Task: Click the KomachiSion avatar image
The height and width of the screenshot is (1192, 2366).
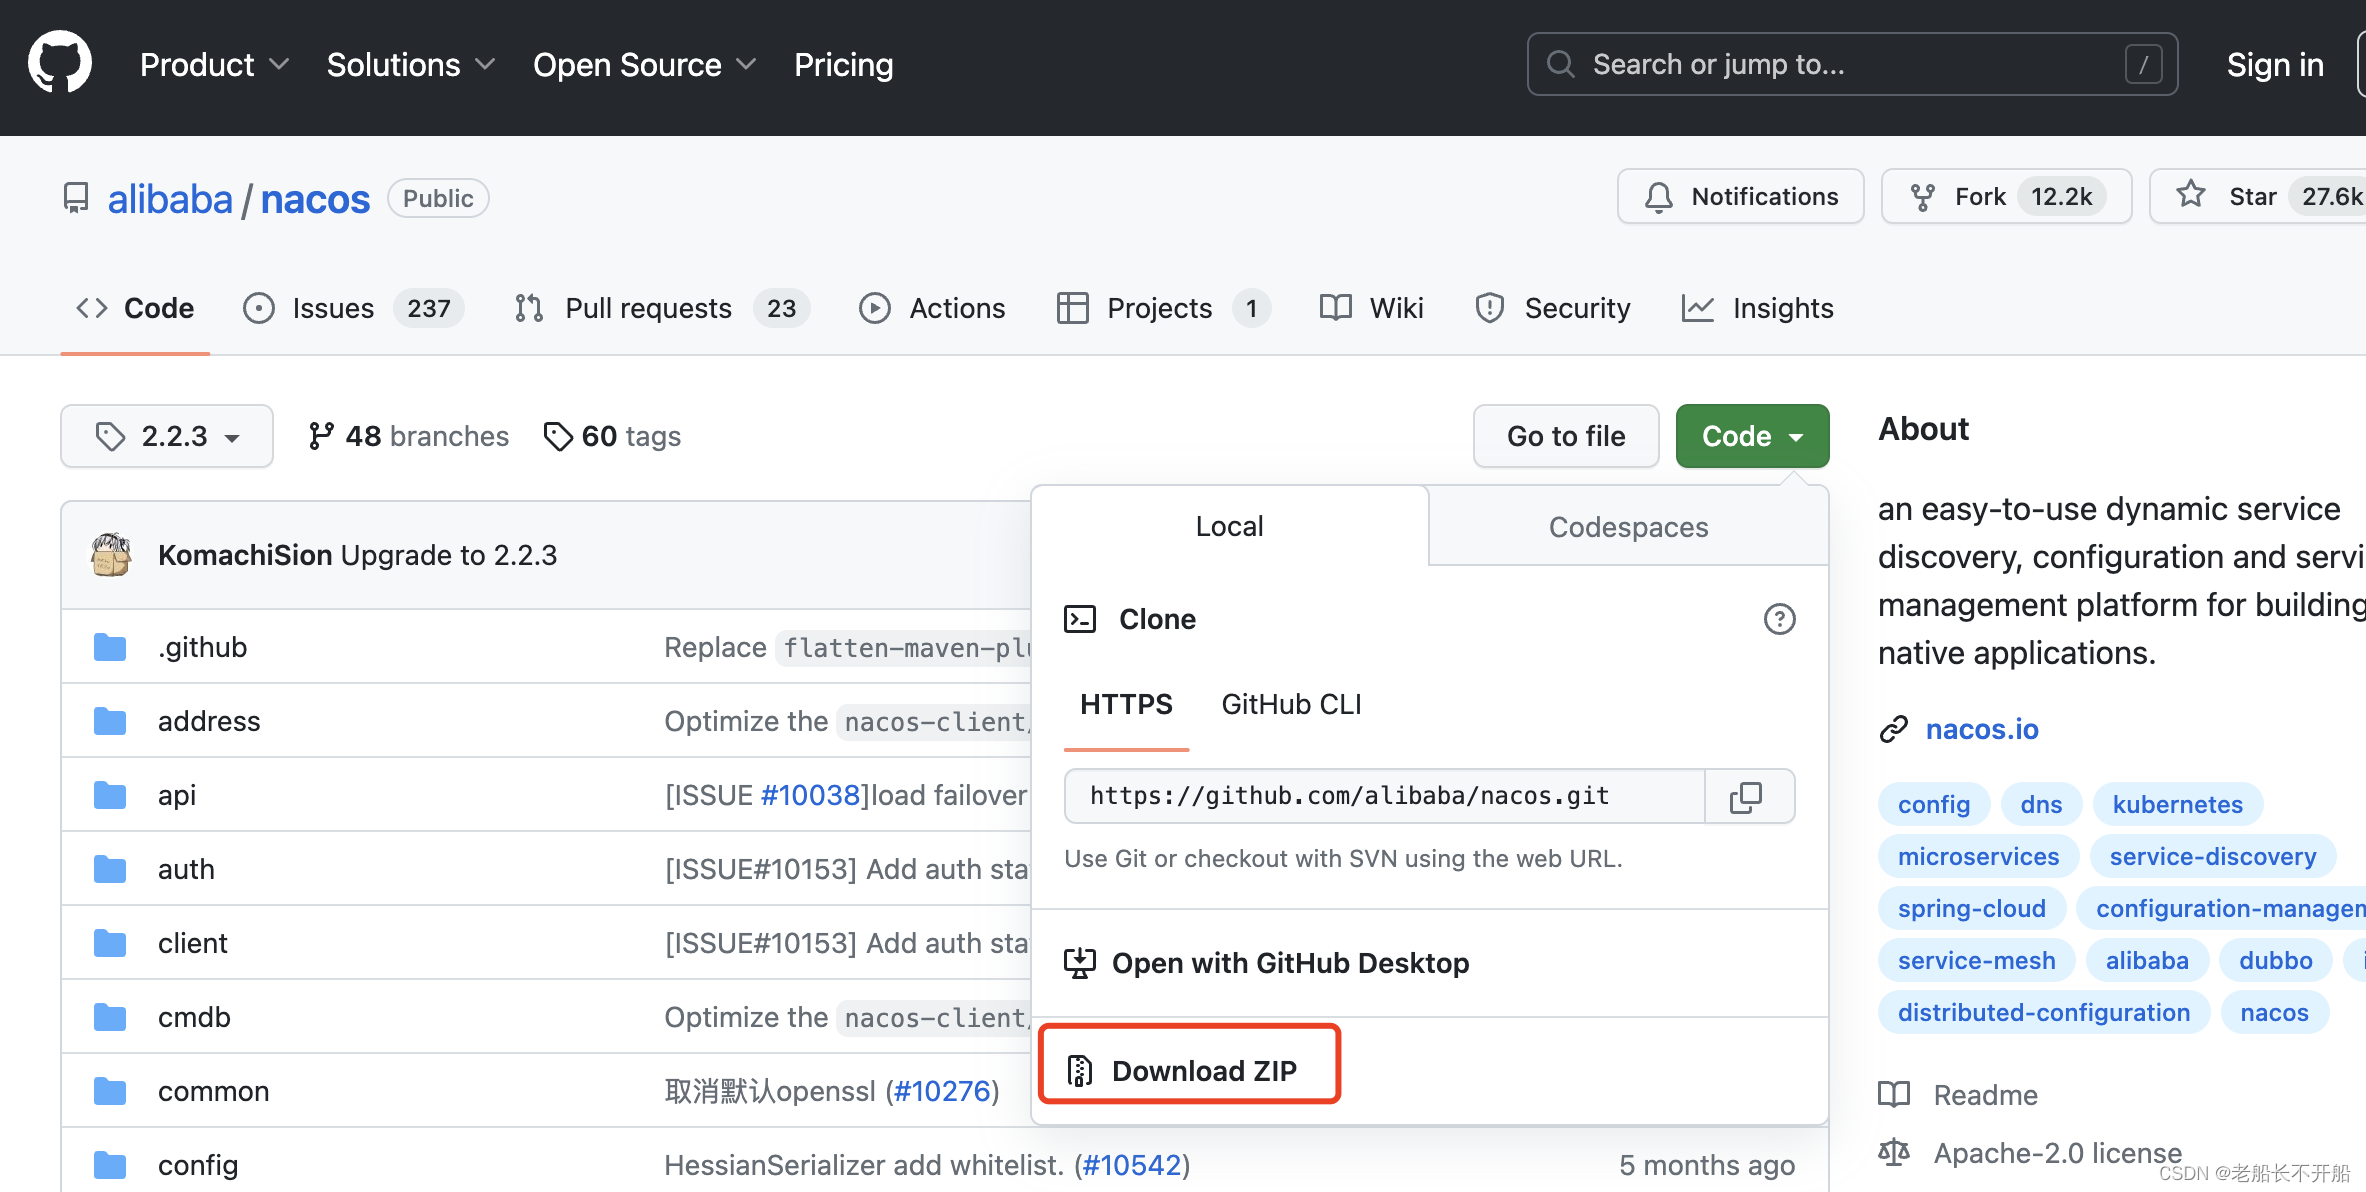Action: [111, 554]
